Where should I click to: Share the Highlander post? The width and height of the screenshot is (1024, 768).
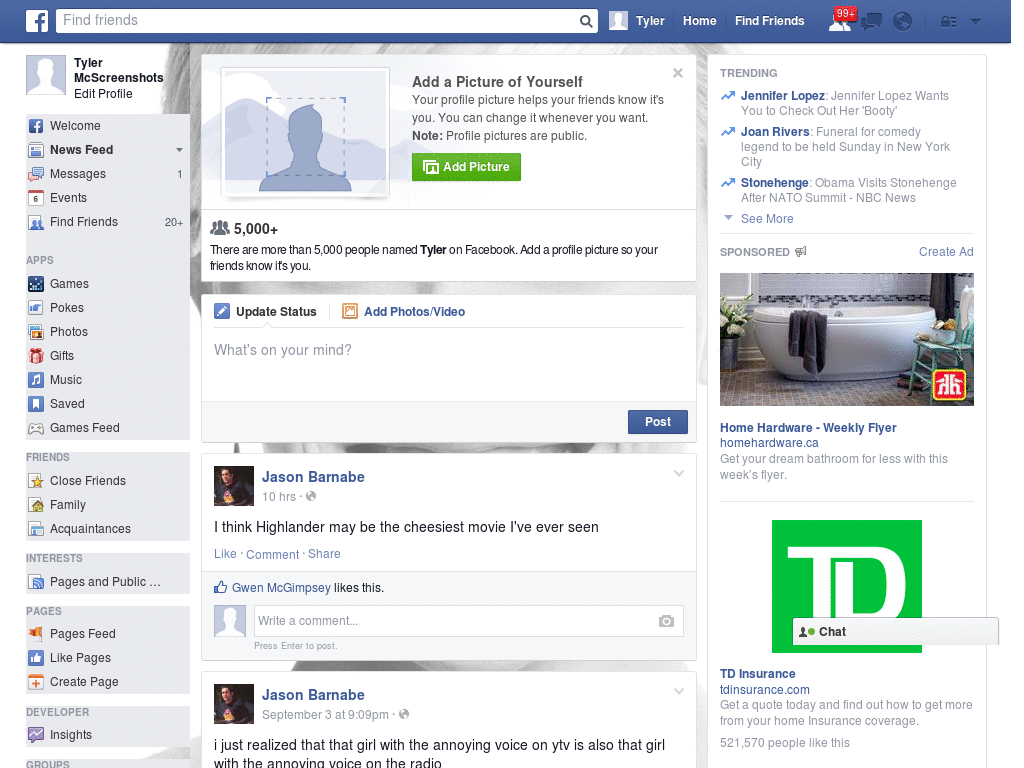324,554
